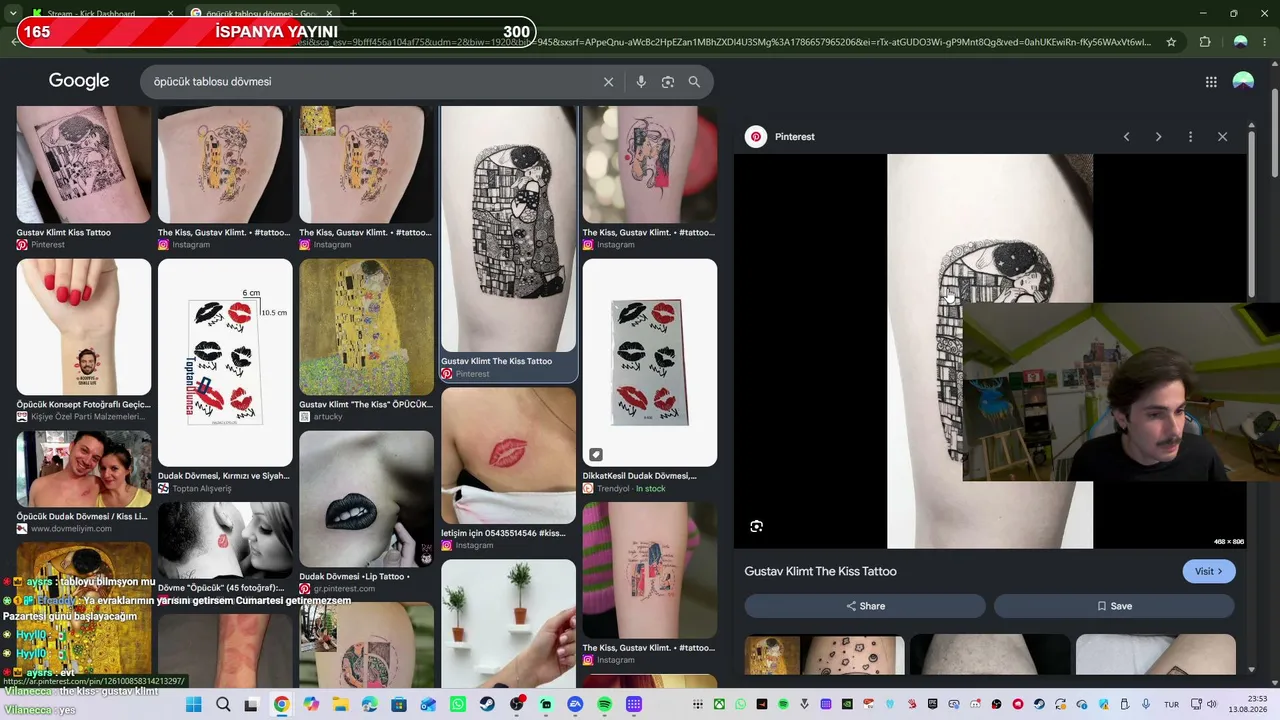Open the Klimt "The Kiss" artucky painting result
The image size is (1280, 720).
pos(367,327)
